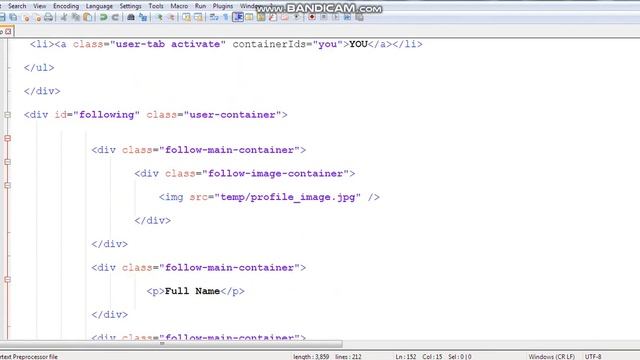
Task: Click the Preprocessor file type status text
Action: 29,357
